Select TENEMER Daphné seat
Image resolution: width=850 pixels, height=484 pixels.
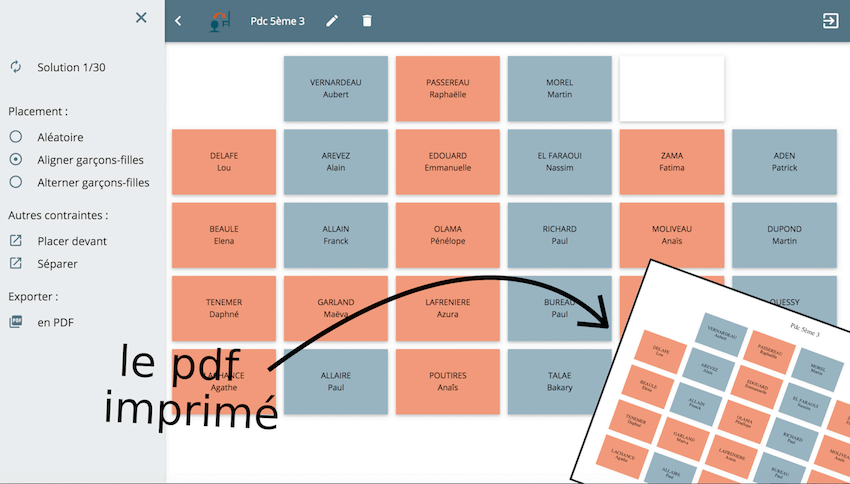[x=224, y=308]
